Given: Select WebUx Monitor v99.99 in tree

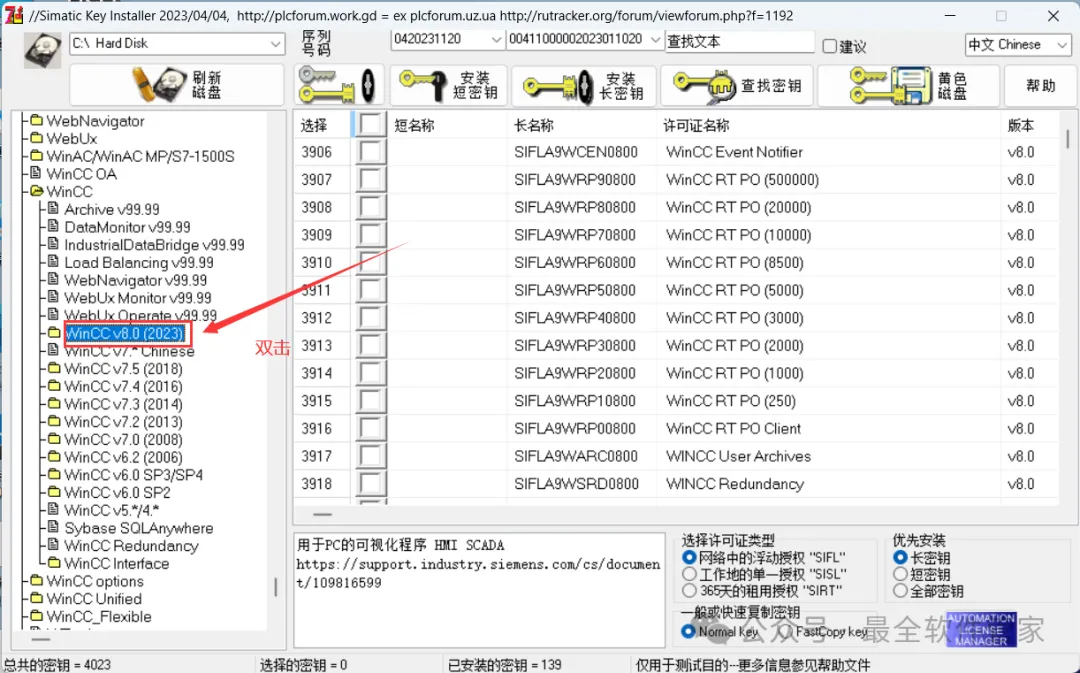Looking at the screenshot, I should [x=138, y=298].
